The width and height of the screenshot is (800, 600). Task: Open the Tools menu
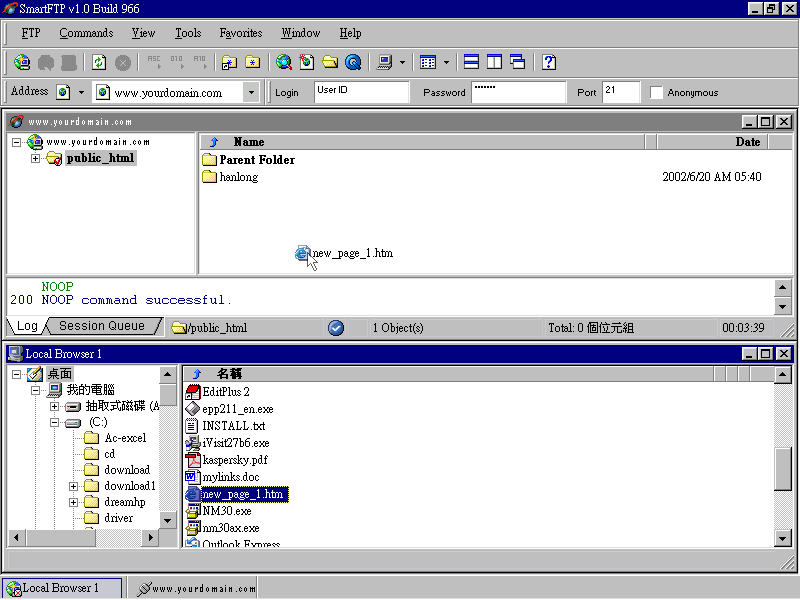(188, 33)
